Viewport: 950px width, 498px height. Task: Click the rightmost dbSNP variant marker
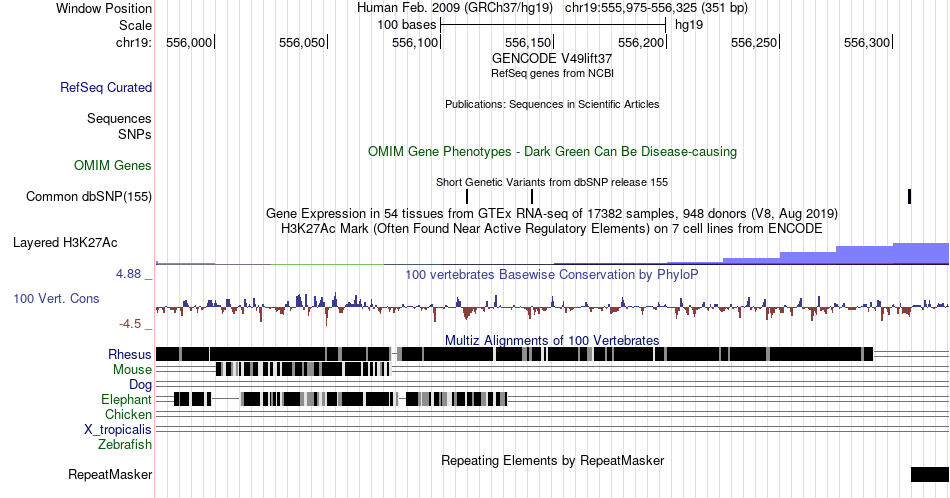[x=909, y=196]
